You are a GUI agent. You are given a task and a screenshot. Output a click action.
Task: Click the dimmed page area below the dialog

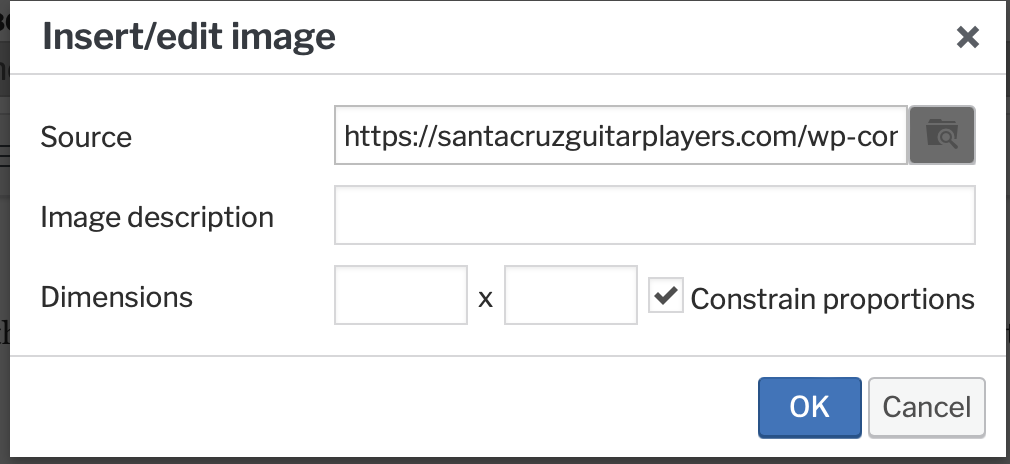[500, 459]
